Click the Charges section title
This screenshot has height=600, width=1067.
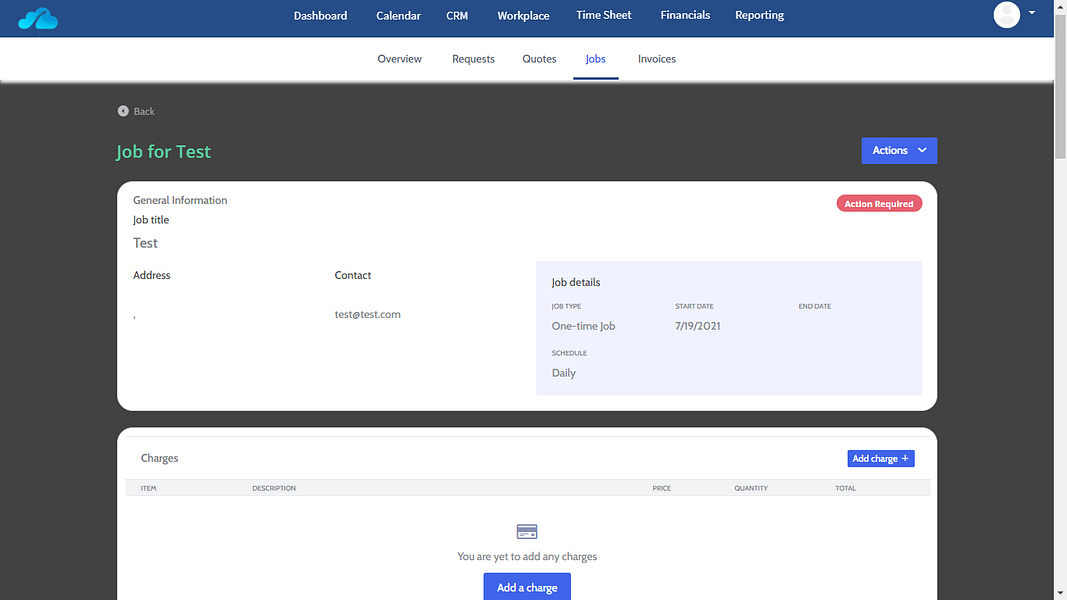tap(159, 458)
